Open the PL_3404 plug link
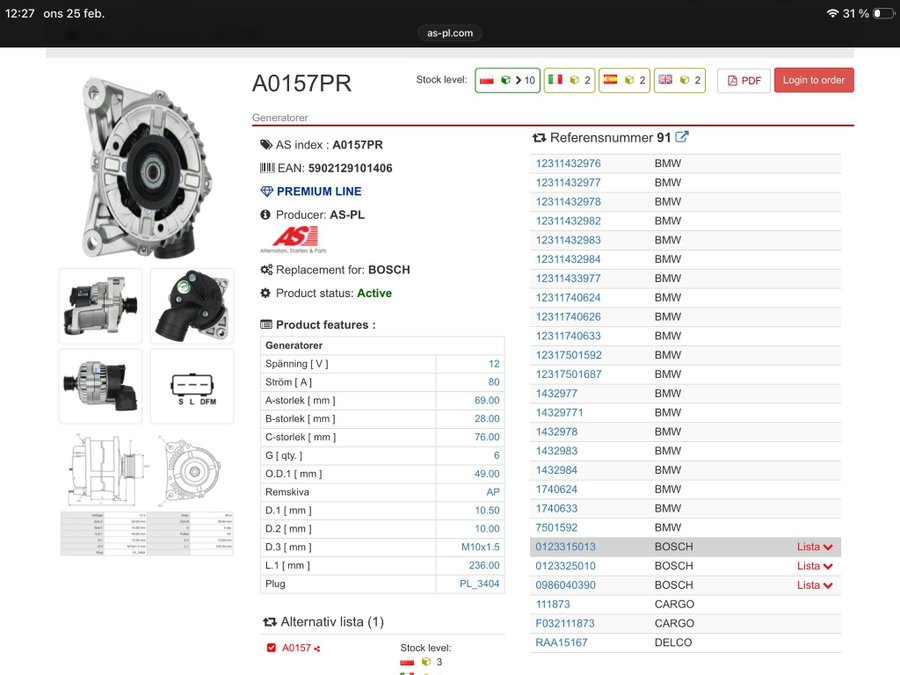 click(479, 583)
